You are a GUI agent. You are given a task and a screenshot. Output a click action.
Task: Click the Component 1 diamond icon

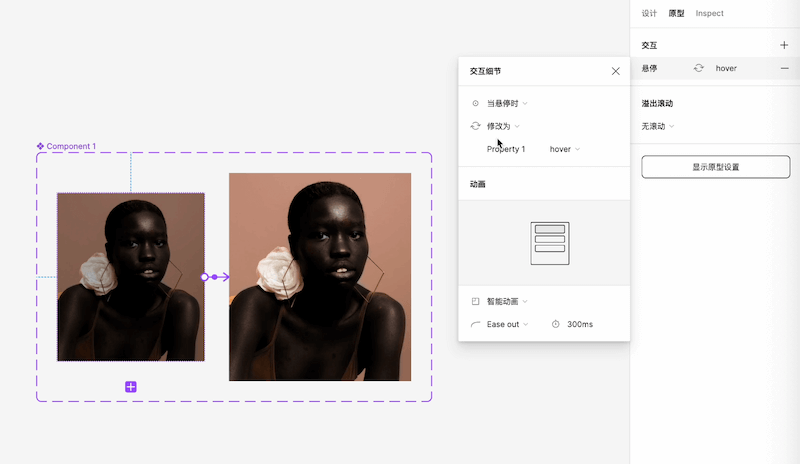tap(40, 146)
